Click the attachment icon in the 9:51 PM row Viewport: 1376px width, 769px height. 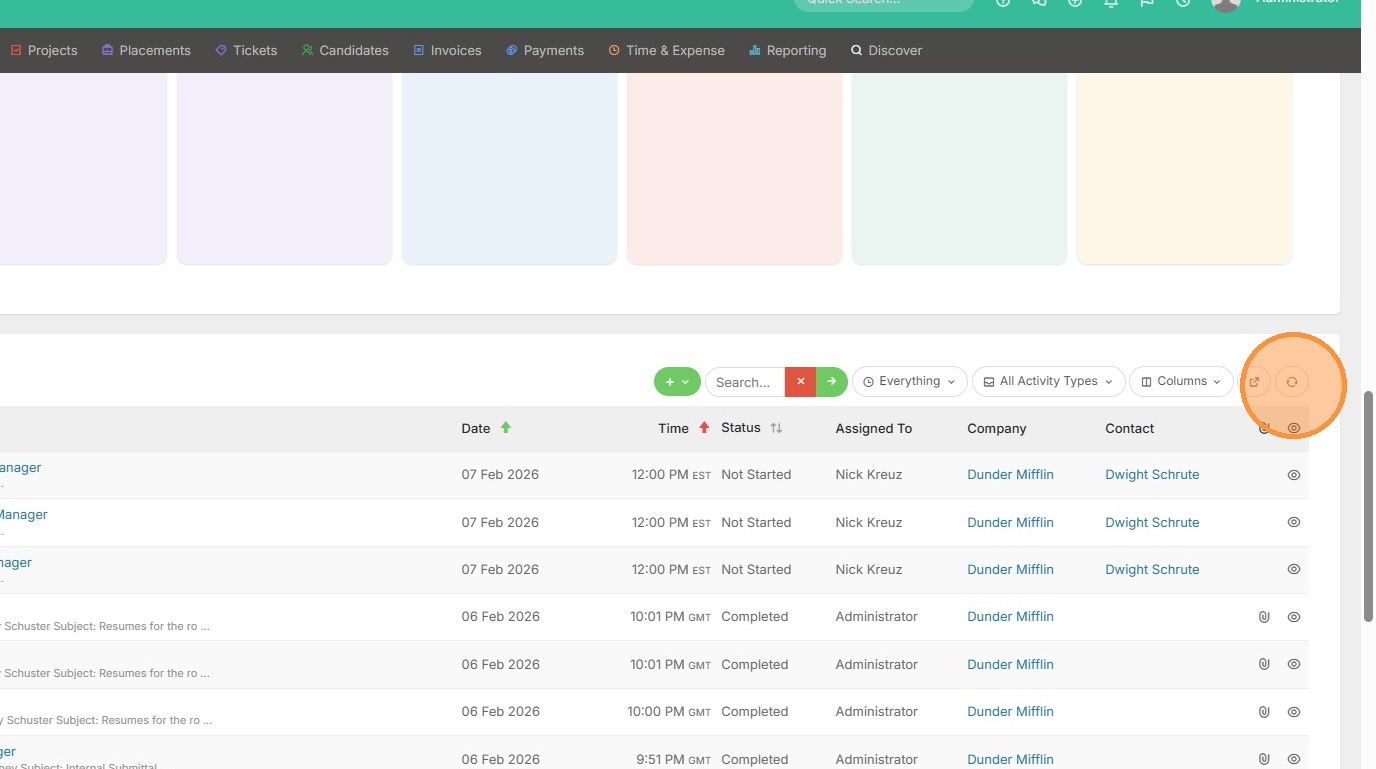click(1264, 759)
